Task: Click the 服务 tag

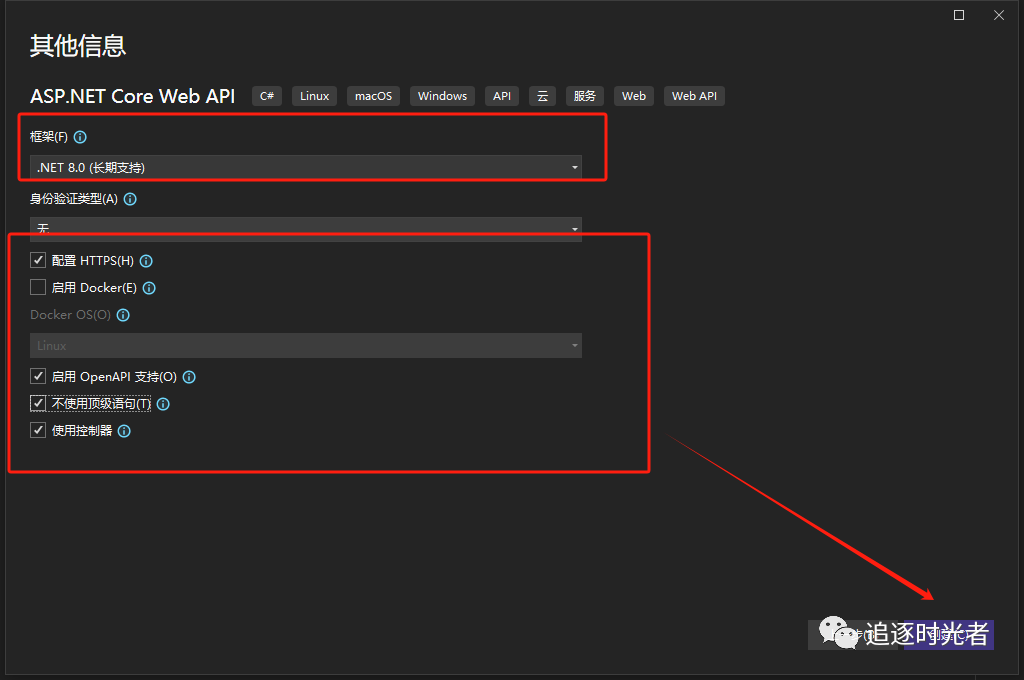Action: pos(584,96)
